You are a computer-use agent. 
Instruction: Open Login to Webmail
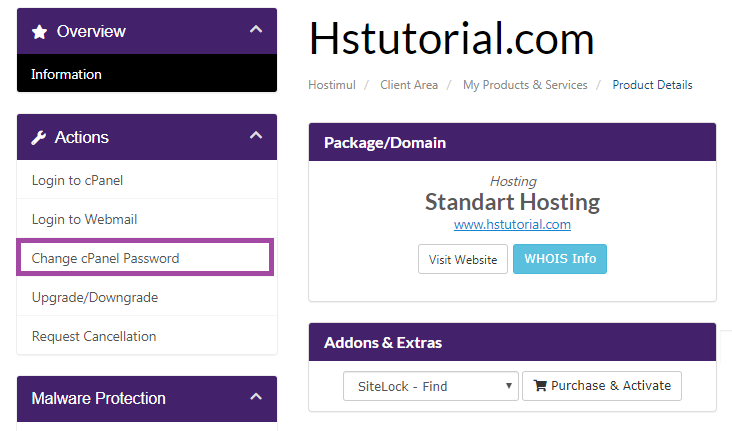pyautogui.click(x=84, y=219)
